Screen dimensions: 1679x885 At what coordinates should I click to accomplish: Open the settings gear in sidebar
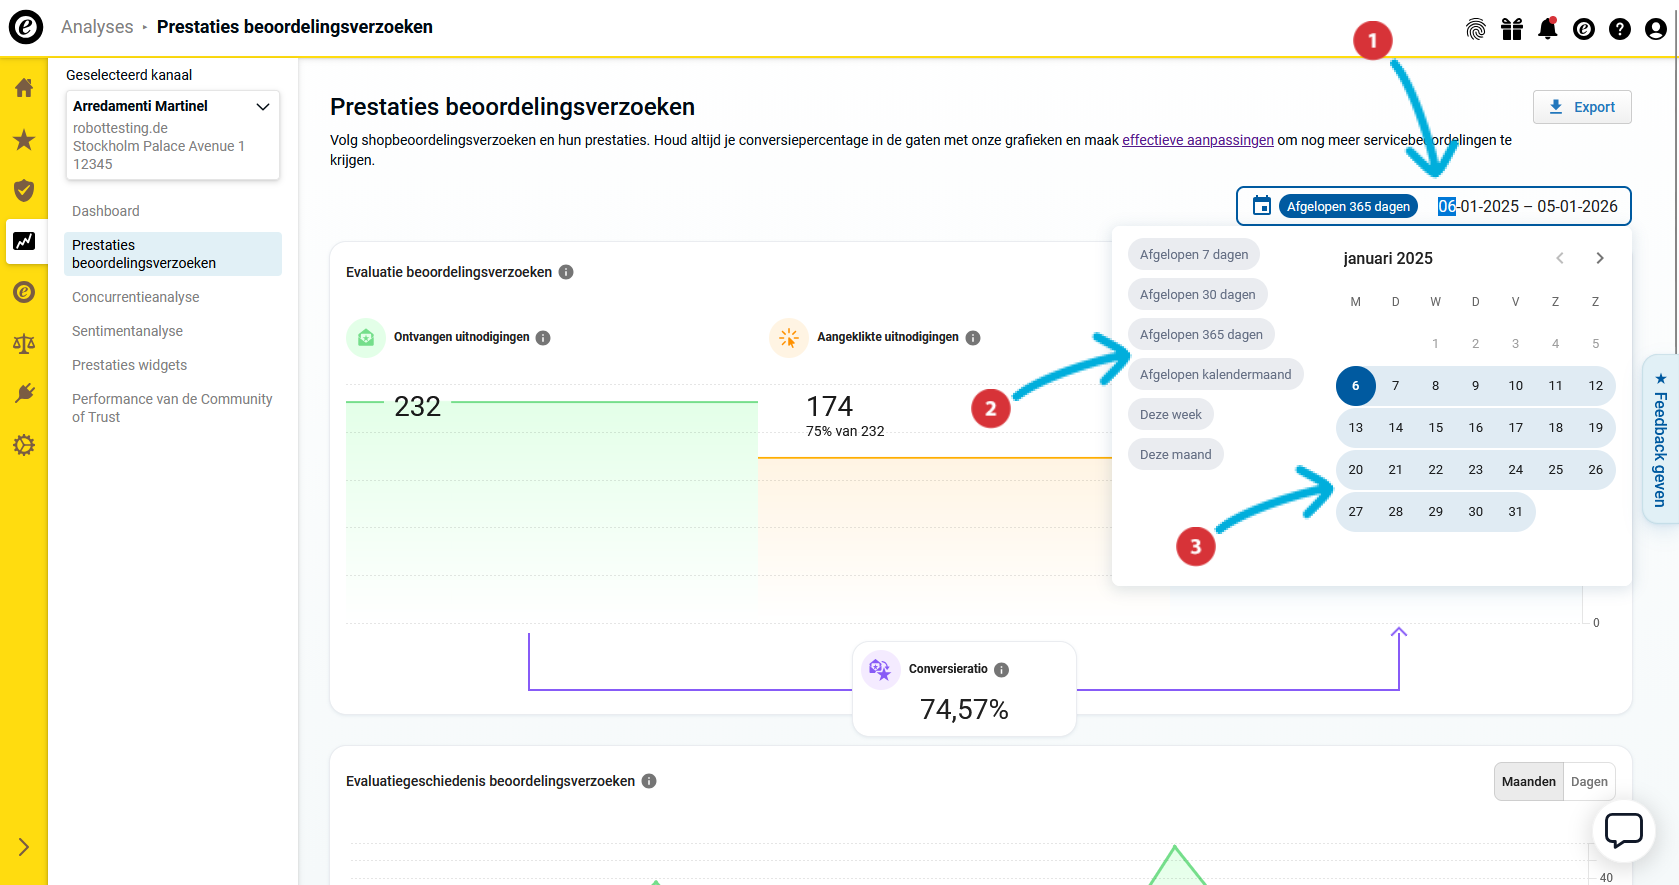click(24, 445)
